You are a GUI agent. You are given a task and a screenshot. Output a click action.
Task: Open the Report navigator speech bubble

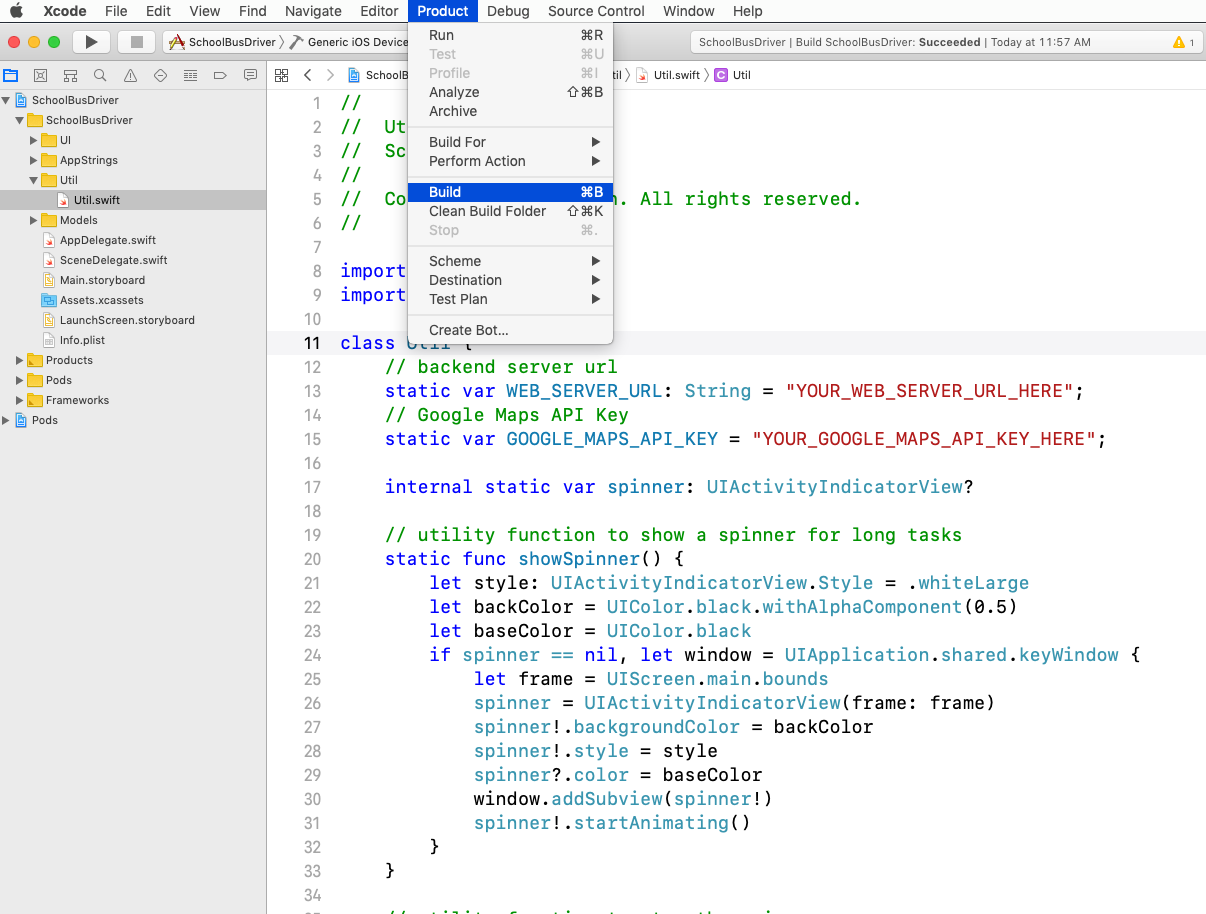point(249,75)
